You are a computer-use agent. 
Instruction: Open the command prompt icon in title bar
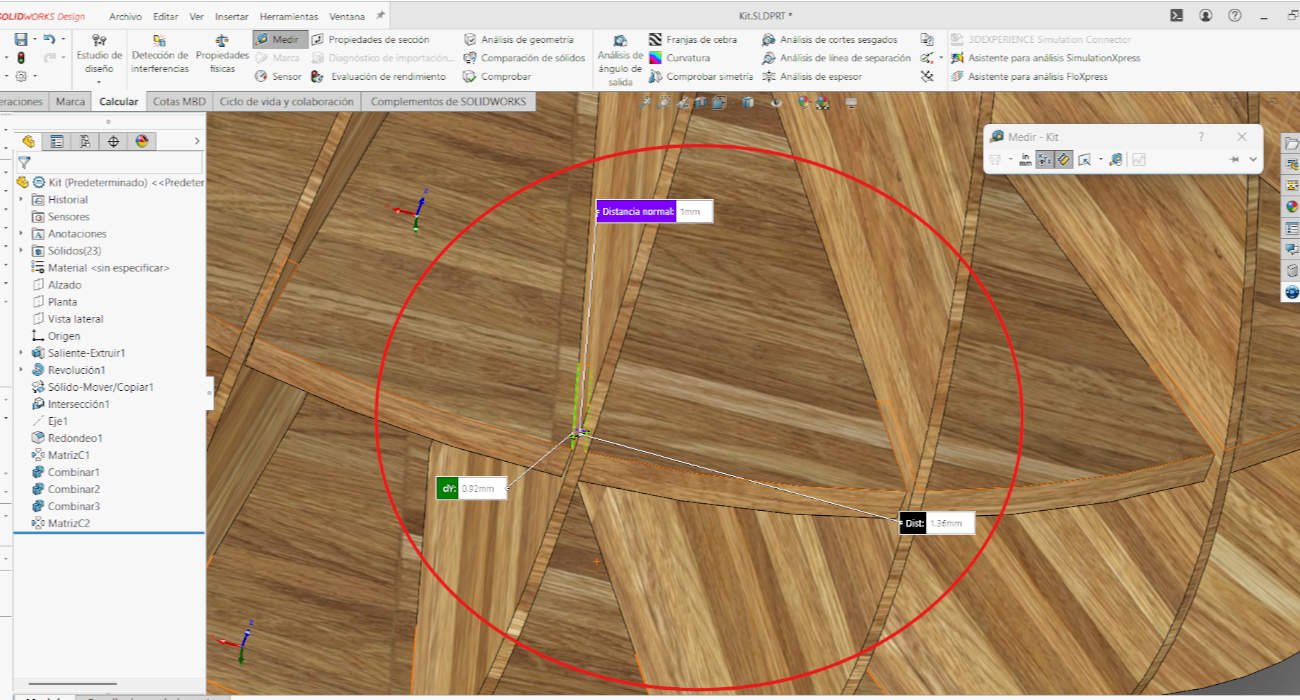1177,15
